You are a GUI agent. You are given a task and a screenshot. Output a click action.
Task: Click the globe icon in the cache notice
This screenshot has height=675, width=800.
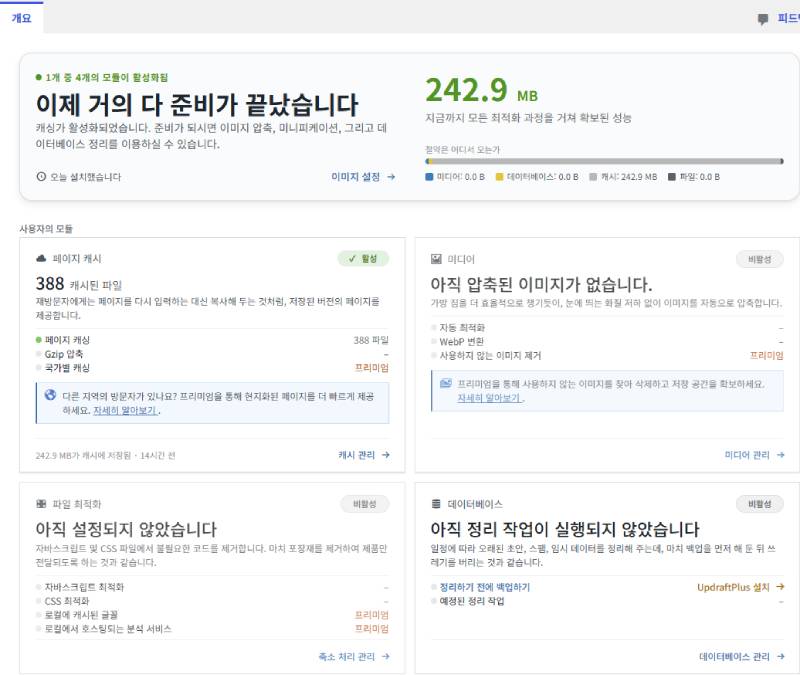(50, 395)
